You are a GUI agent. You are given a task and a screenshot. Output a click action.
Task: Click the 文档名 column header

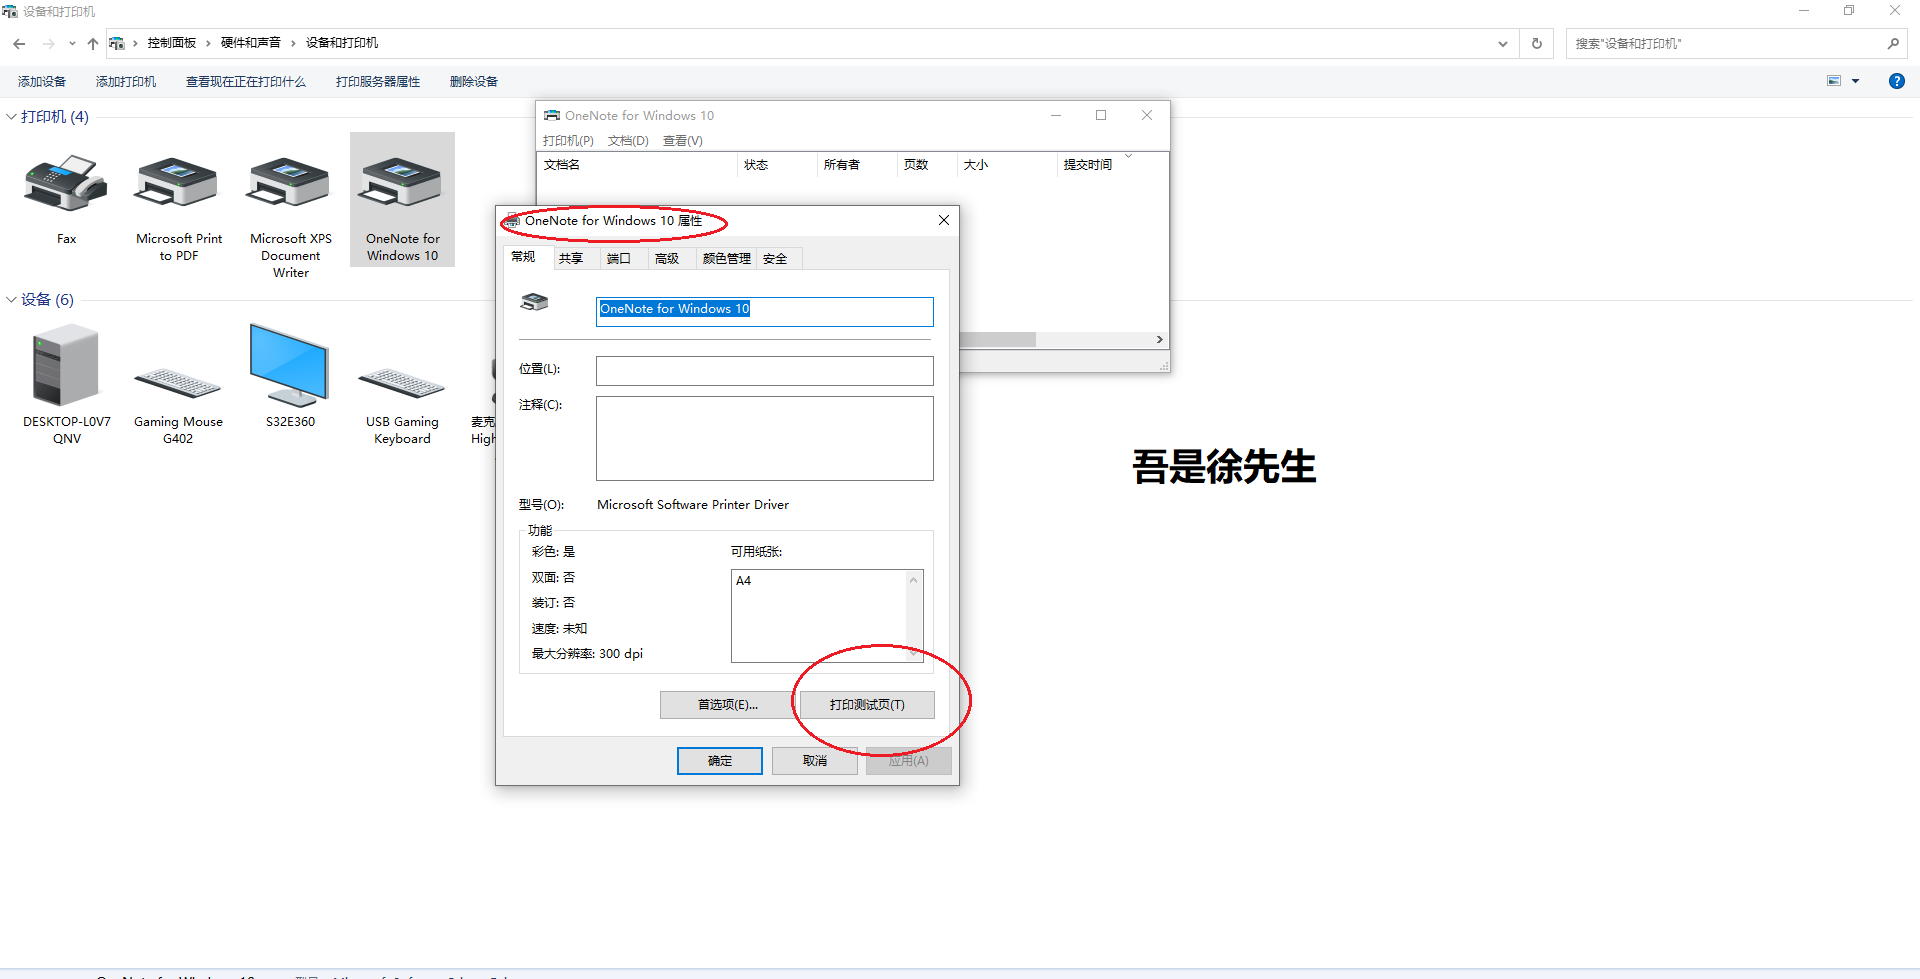637,165
